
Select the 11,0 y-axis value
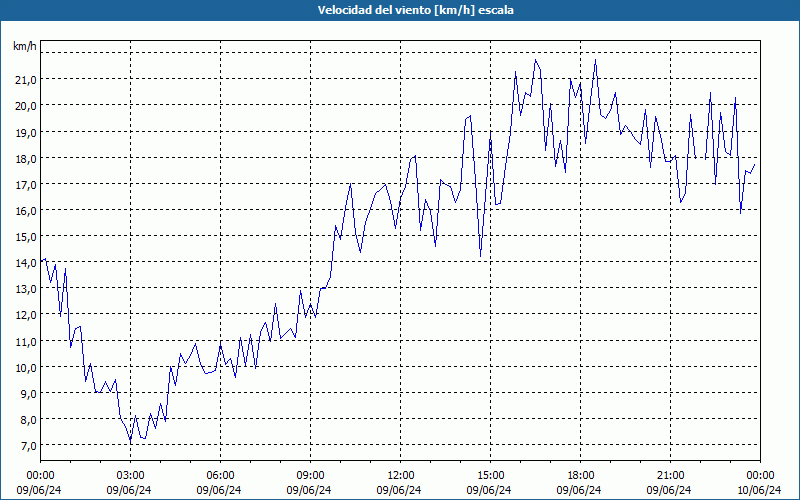click(x=27, y=341)
